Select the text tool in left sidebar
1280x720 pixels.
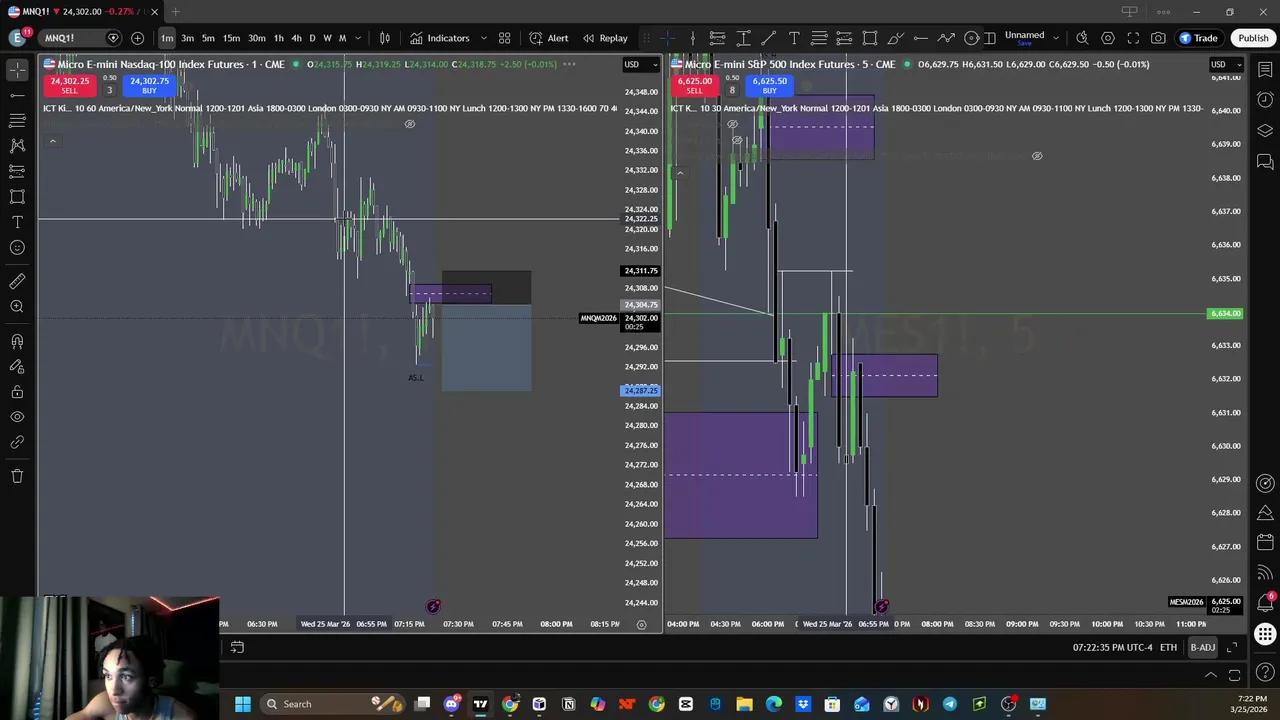pos(17,222)
